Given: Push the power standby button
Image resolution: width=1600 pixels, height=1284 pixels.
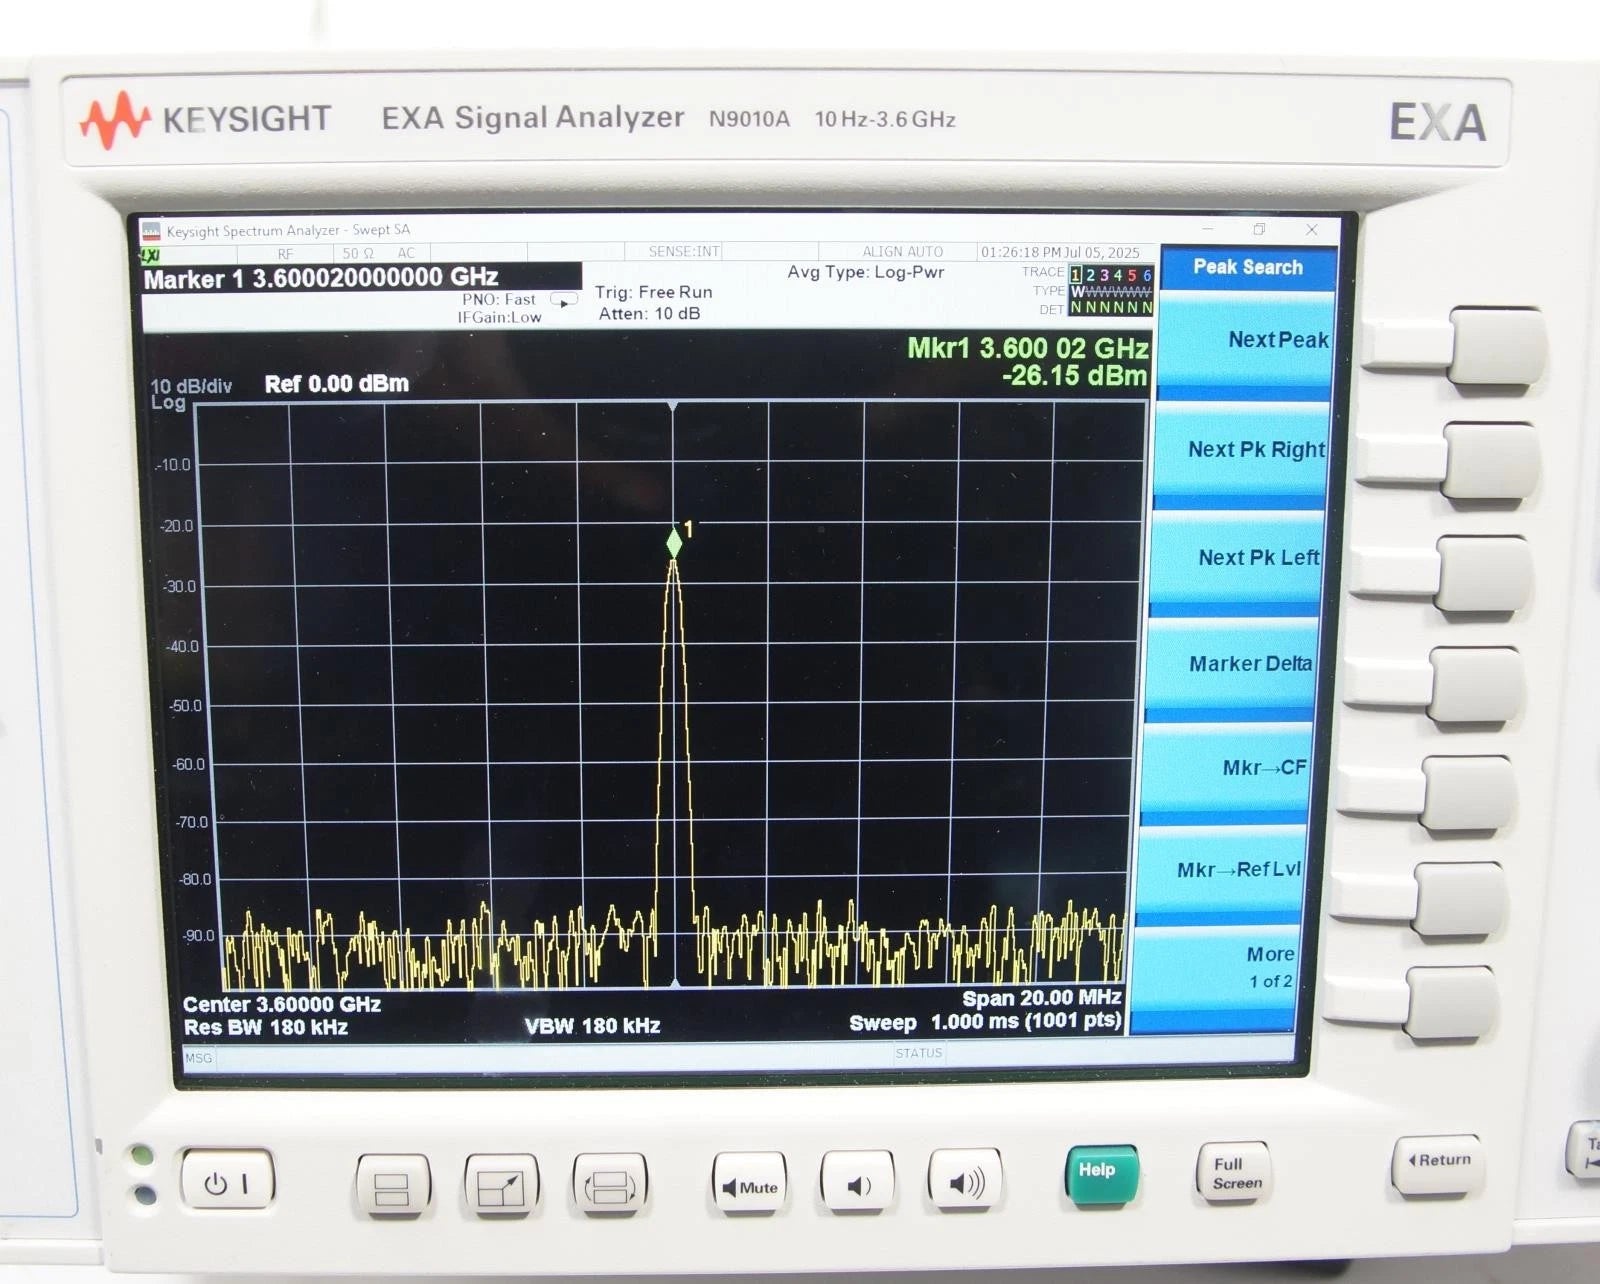Looking at the screenshot, I should click(x=226, y=1183).
